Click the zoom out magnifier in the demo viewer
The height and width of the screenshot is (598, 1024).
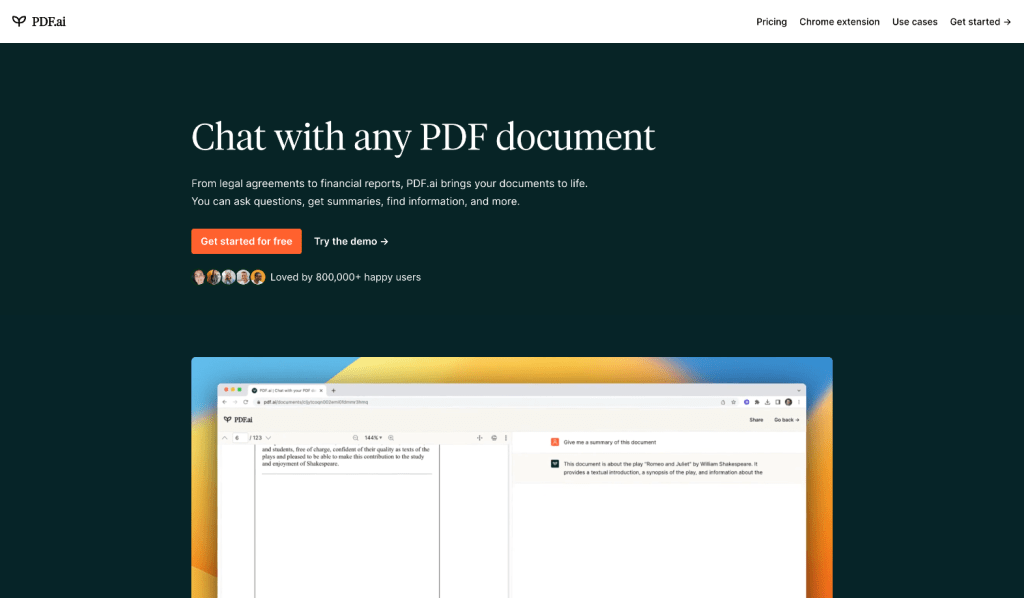[x=355, y=438]
